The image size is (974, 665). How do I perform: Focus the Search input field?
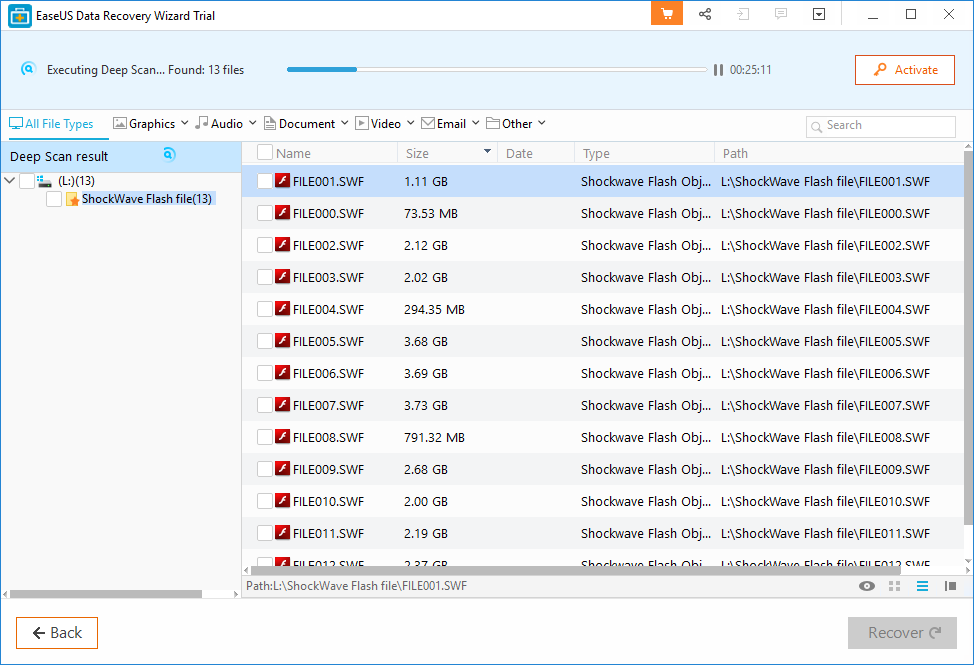coord(880,127)
